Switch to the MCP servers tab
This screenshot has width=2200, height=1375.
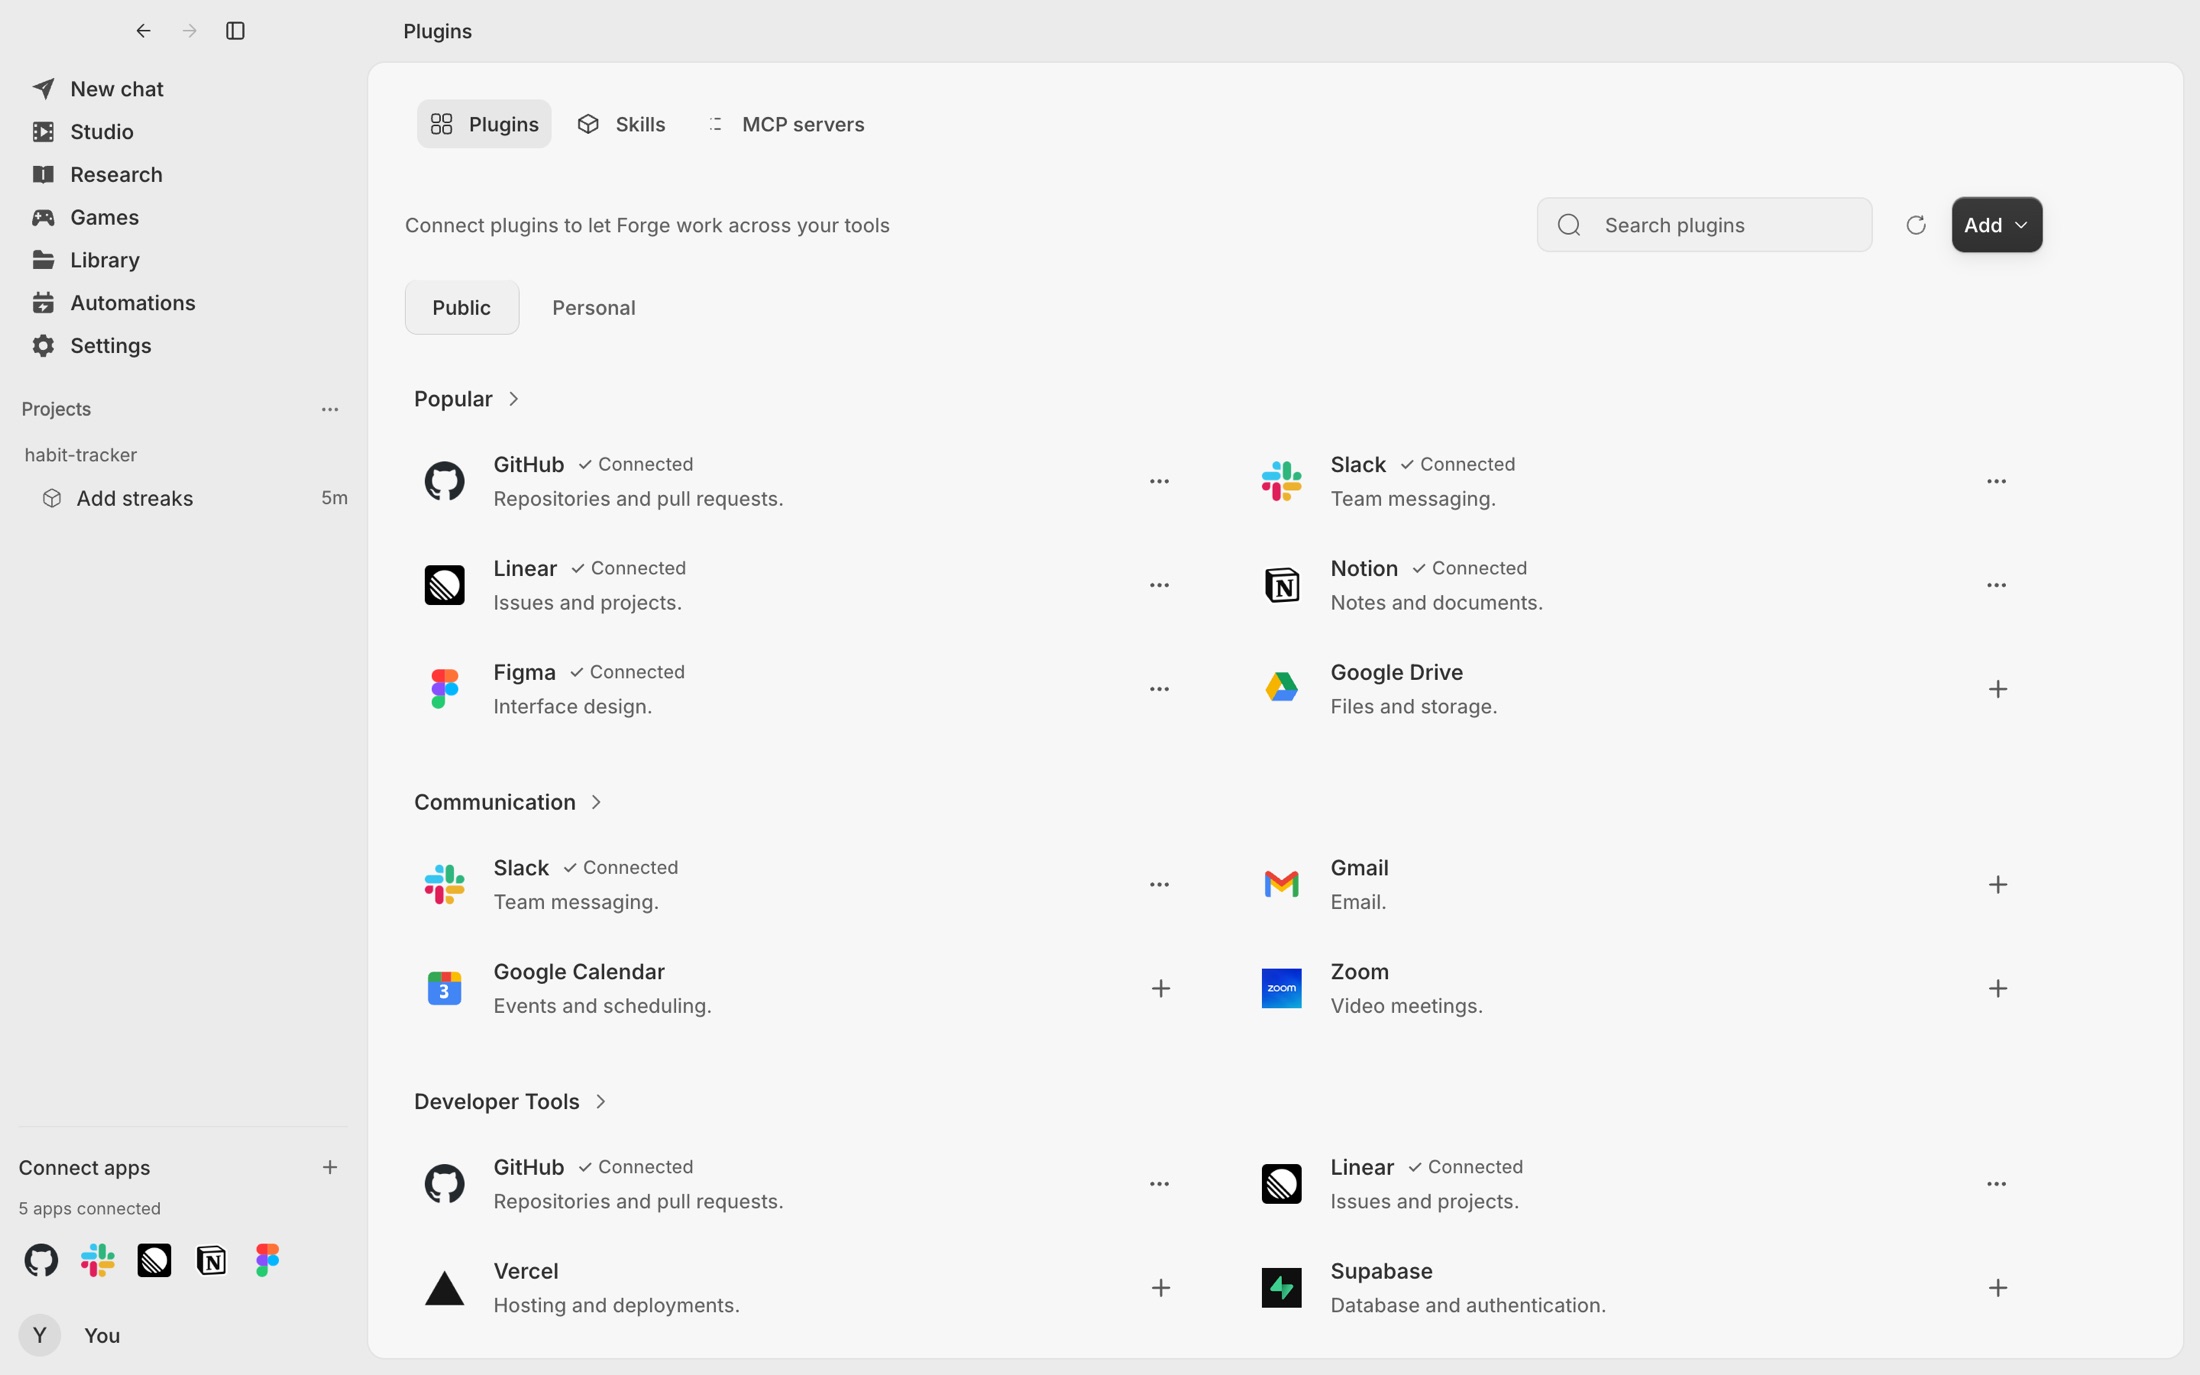(786, 124)
